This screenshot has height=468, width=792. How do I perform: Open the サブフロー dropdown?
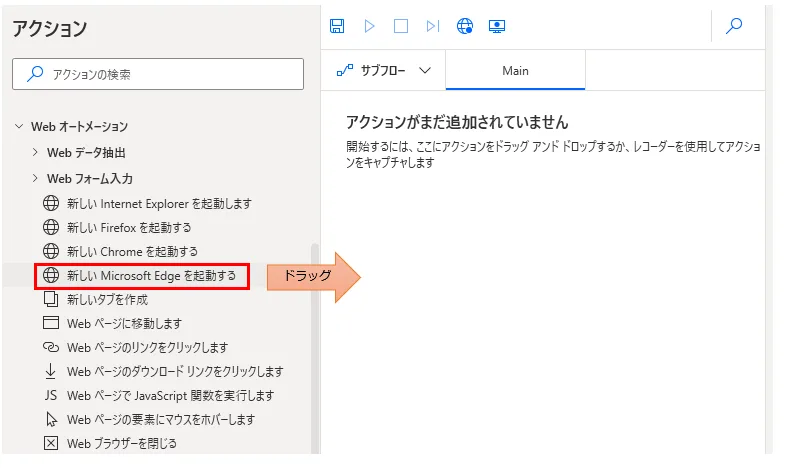(384, 71)
